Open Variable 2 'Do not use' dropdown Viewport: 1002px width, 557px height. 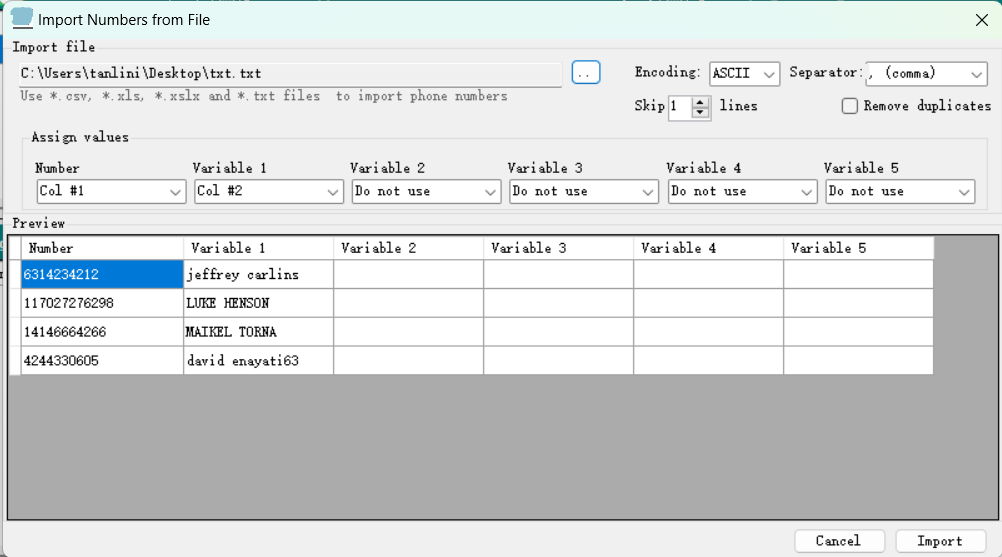pos(426,191)
